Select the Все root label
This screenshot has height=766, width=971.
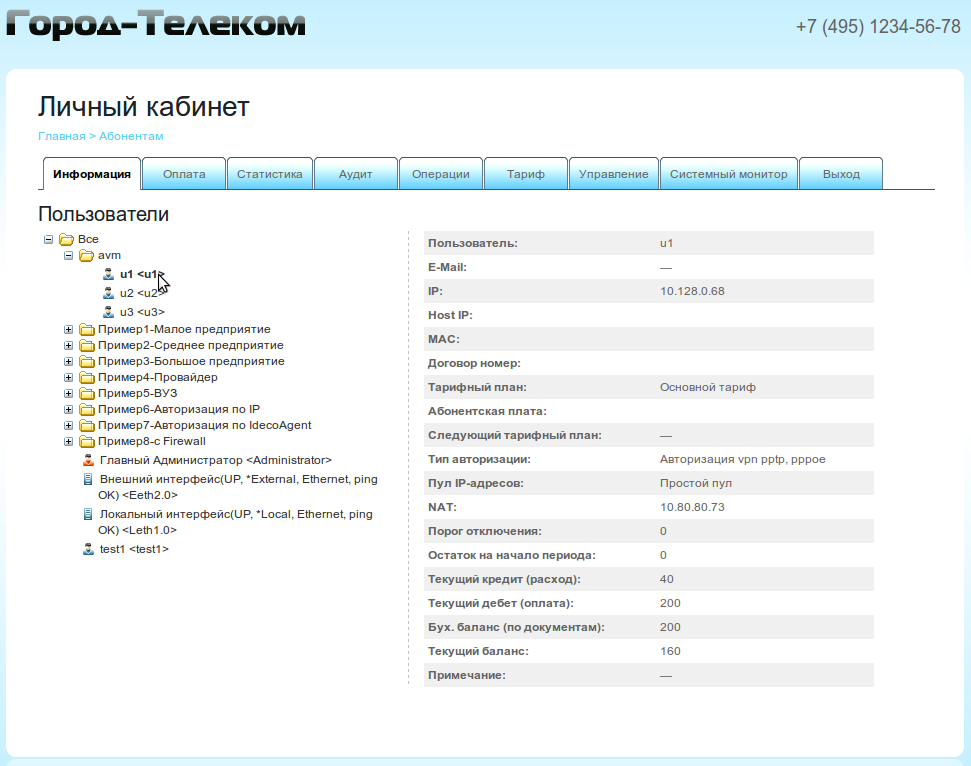tap(88, 239)
